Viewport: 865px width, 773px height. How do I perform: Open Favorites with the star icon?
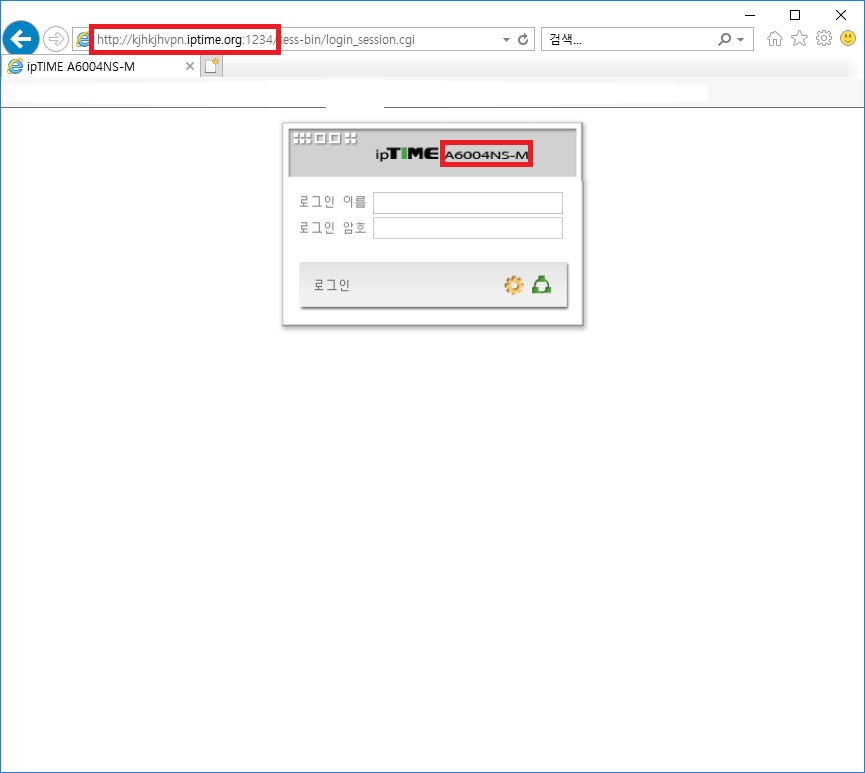(799, 39)
